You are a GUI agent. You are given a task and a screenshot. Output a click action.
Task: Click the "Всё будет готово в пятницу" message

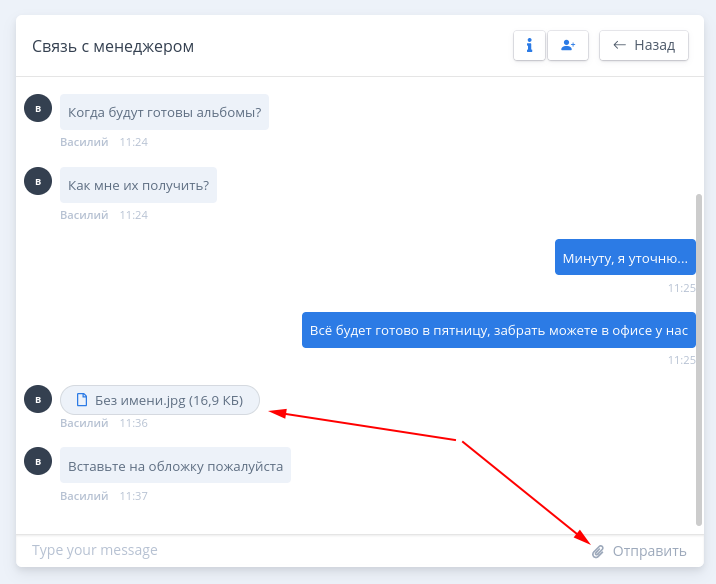tap(498, 330)
